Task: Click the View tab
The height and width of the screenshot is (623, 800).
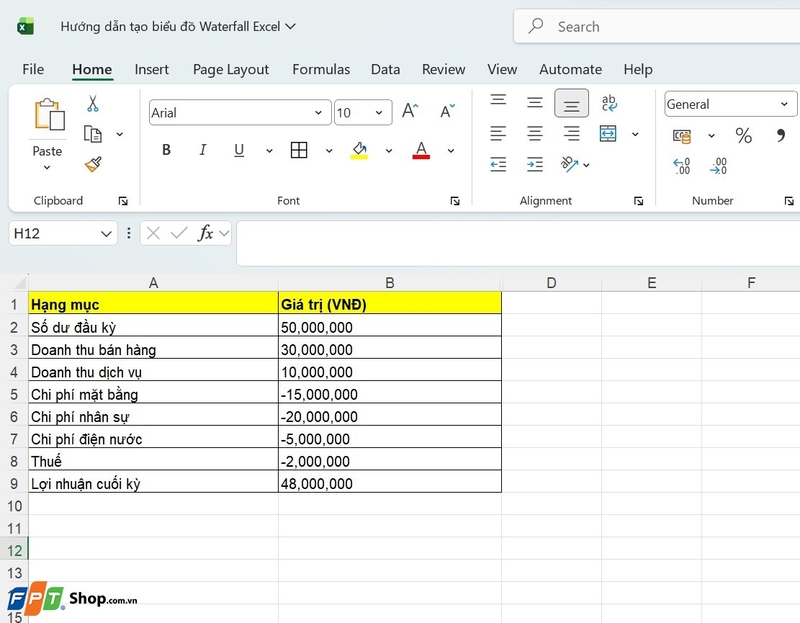Action: click(502, 69)
